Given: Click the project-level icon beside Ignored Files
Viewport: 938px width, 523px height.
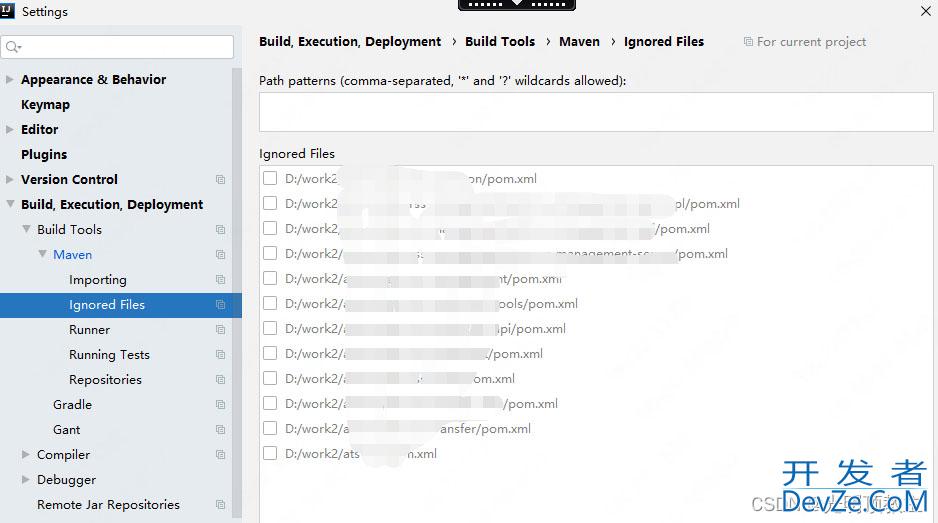Looking at the screenshot, I should point(220,305).
